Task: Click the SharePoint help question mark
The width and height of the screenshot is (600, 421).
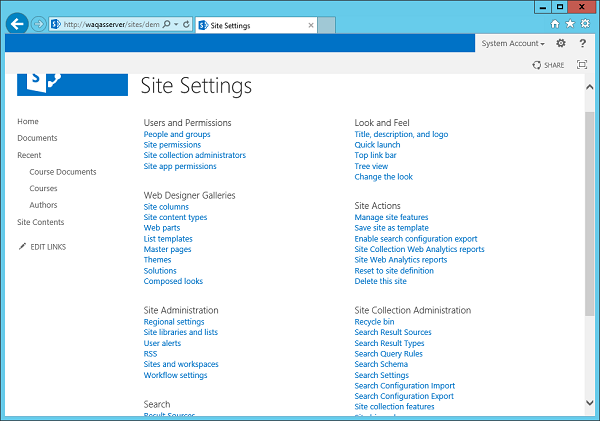Action: 582,43
